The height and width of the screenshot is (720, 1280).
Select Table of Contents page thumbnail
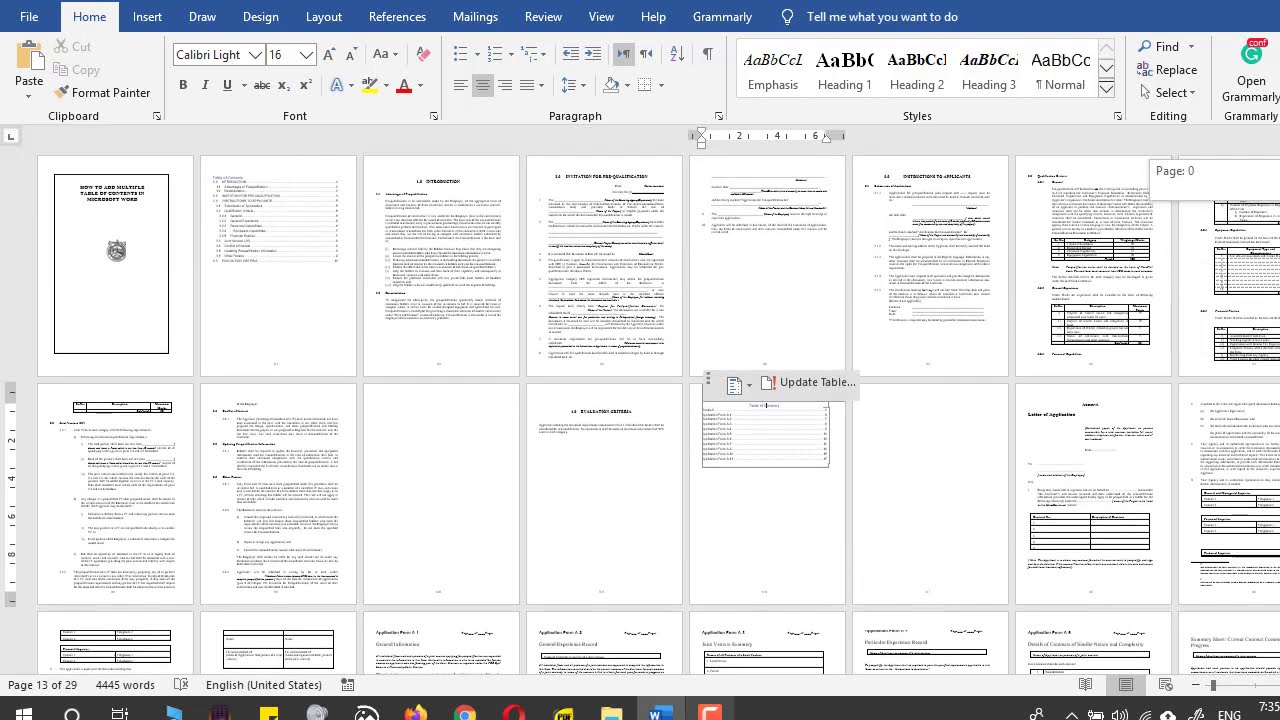[279, 266]
